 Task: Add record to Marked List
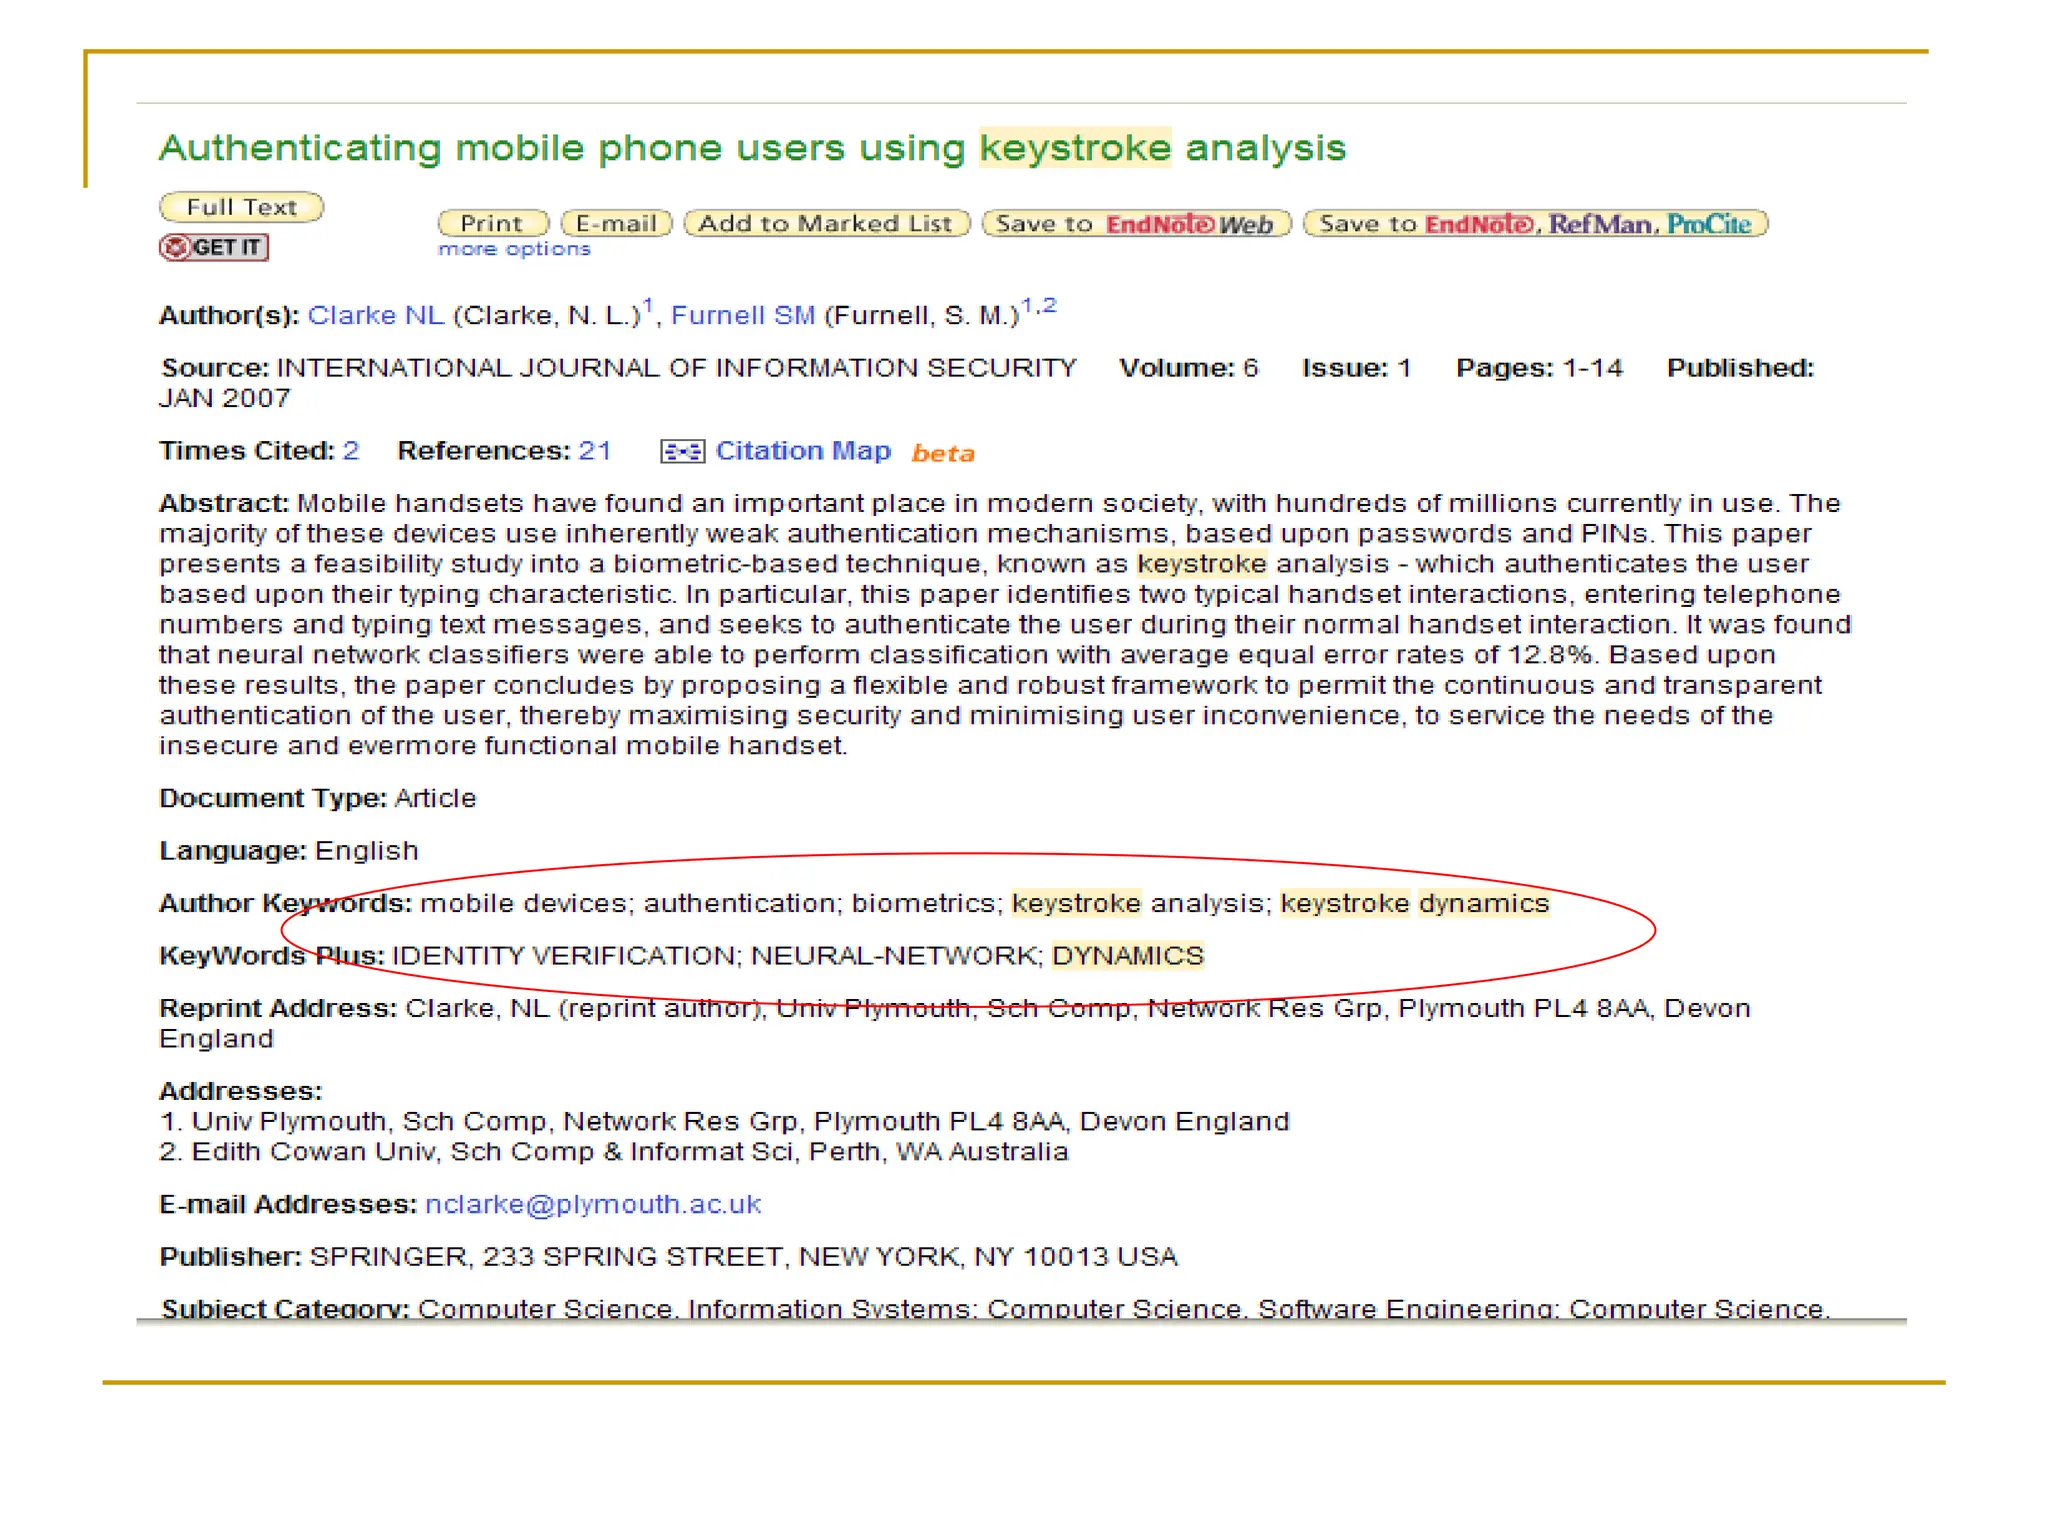[826, 223]
